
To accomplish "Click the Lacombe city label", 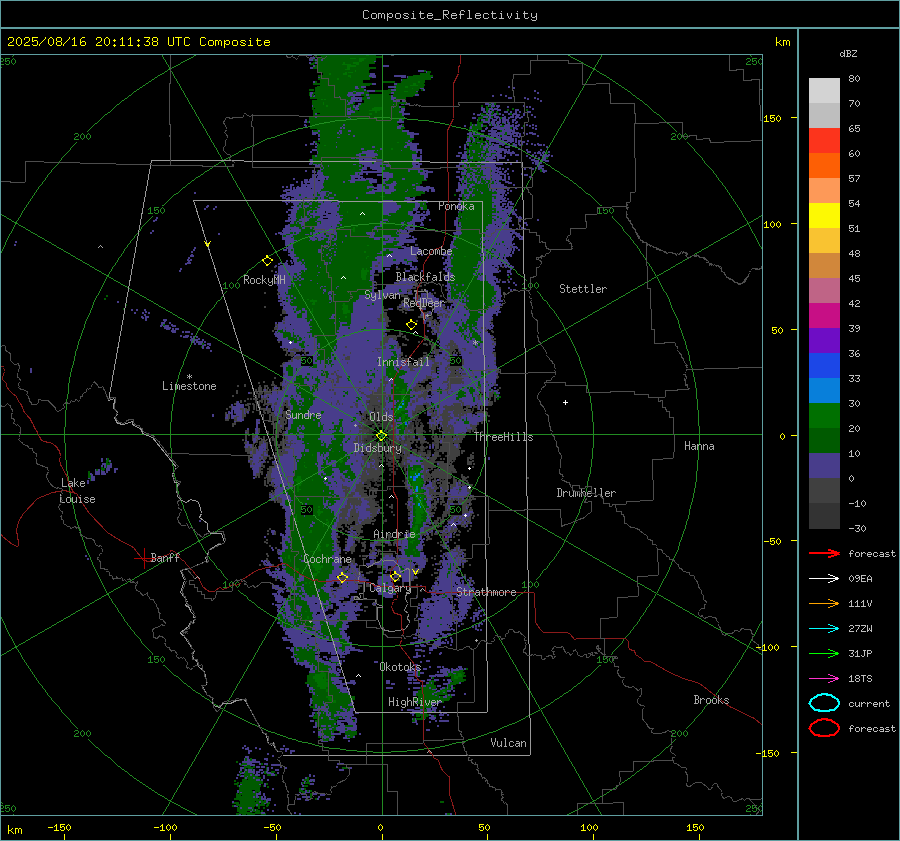I will [431, 251].
